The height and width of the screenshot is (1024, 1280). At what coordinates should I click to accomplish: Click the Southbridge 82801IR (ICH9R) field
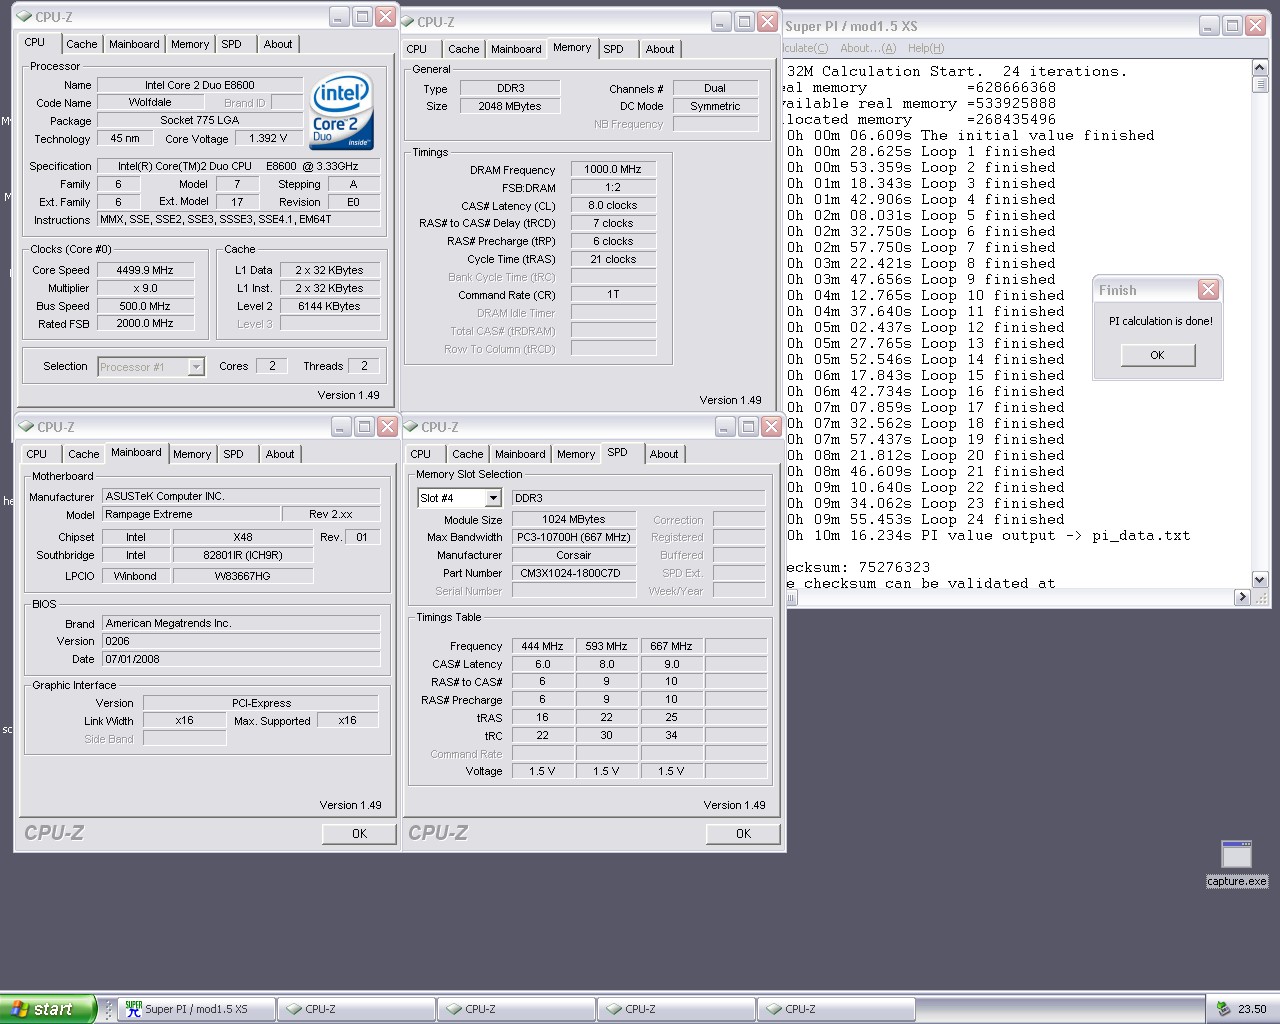coord(243,555)
